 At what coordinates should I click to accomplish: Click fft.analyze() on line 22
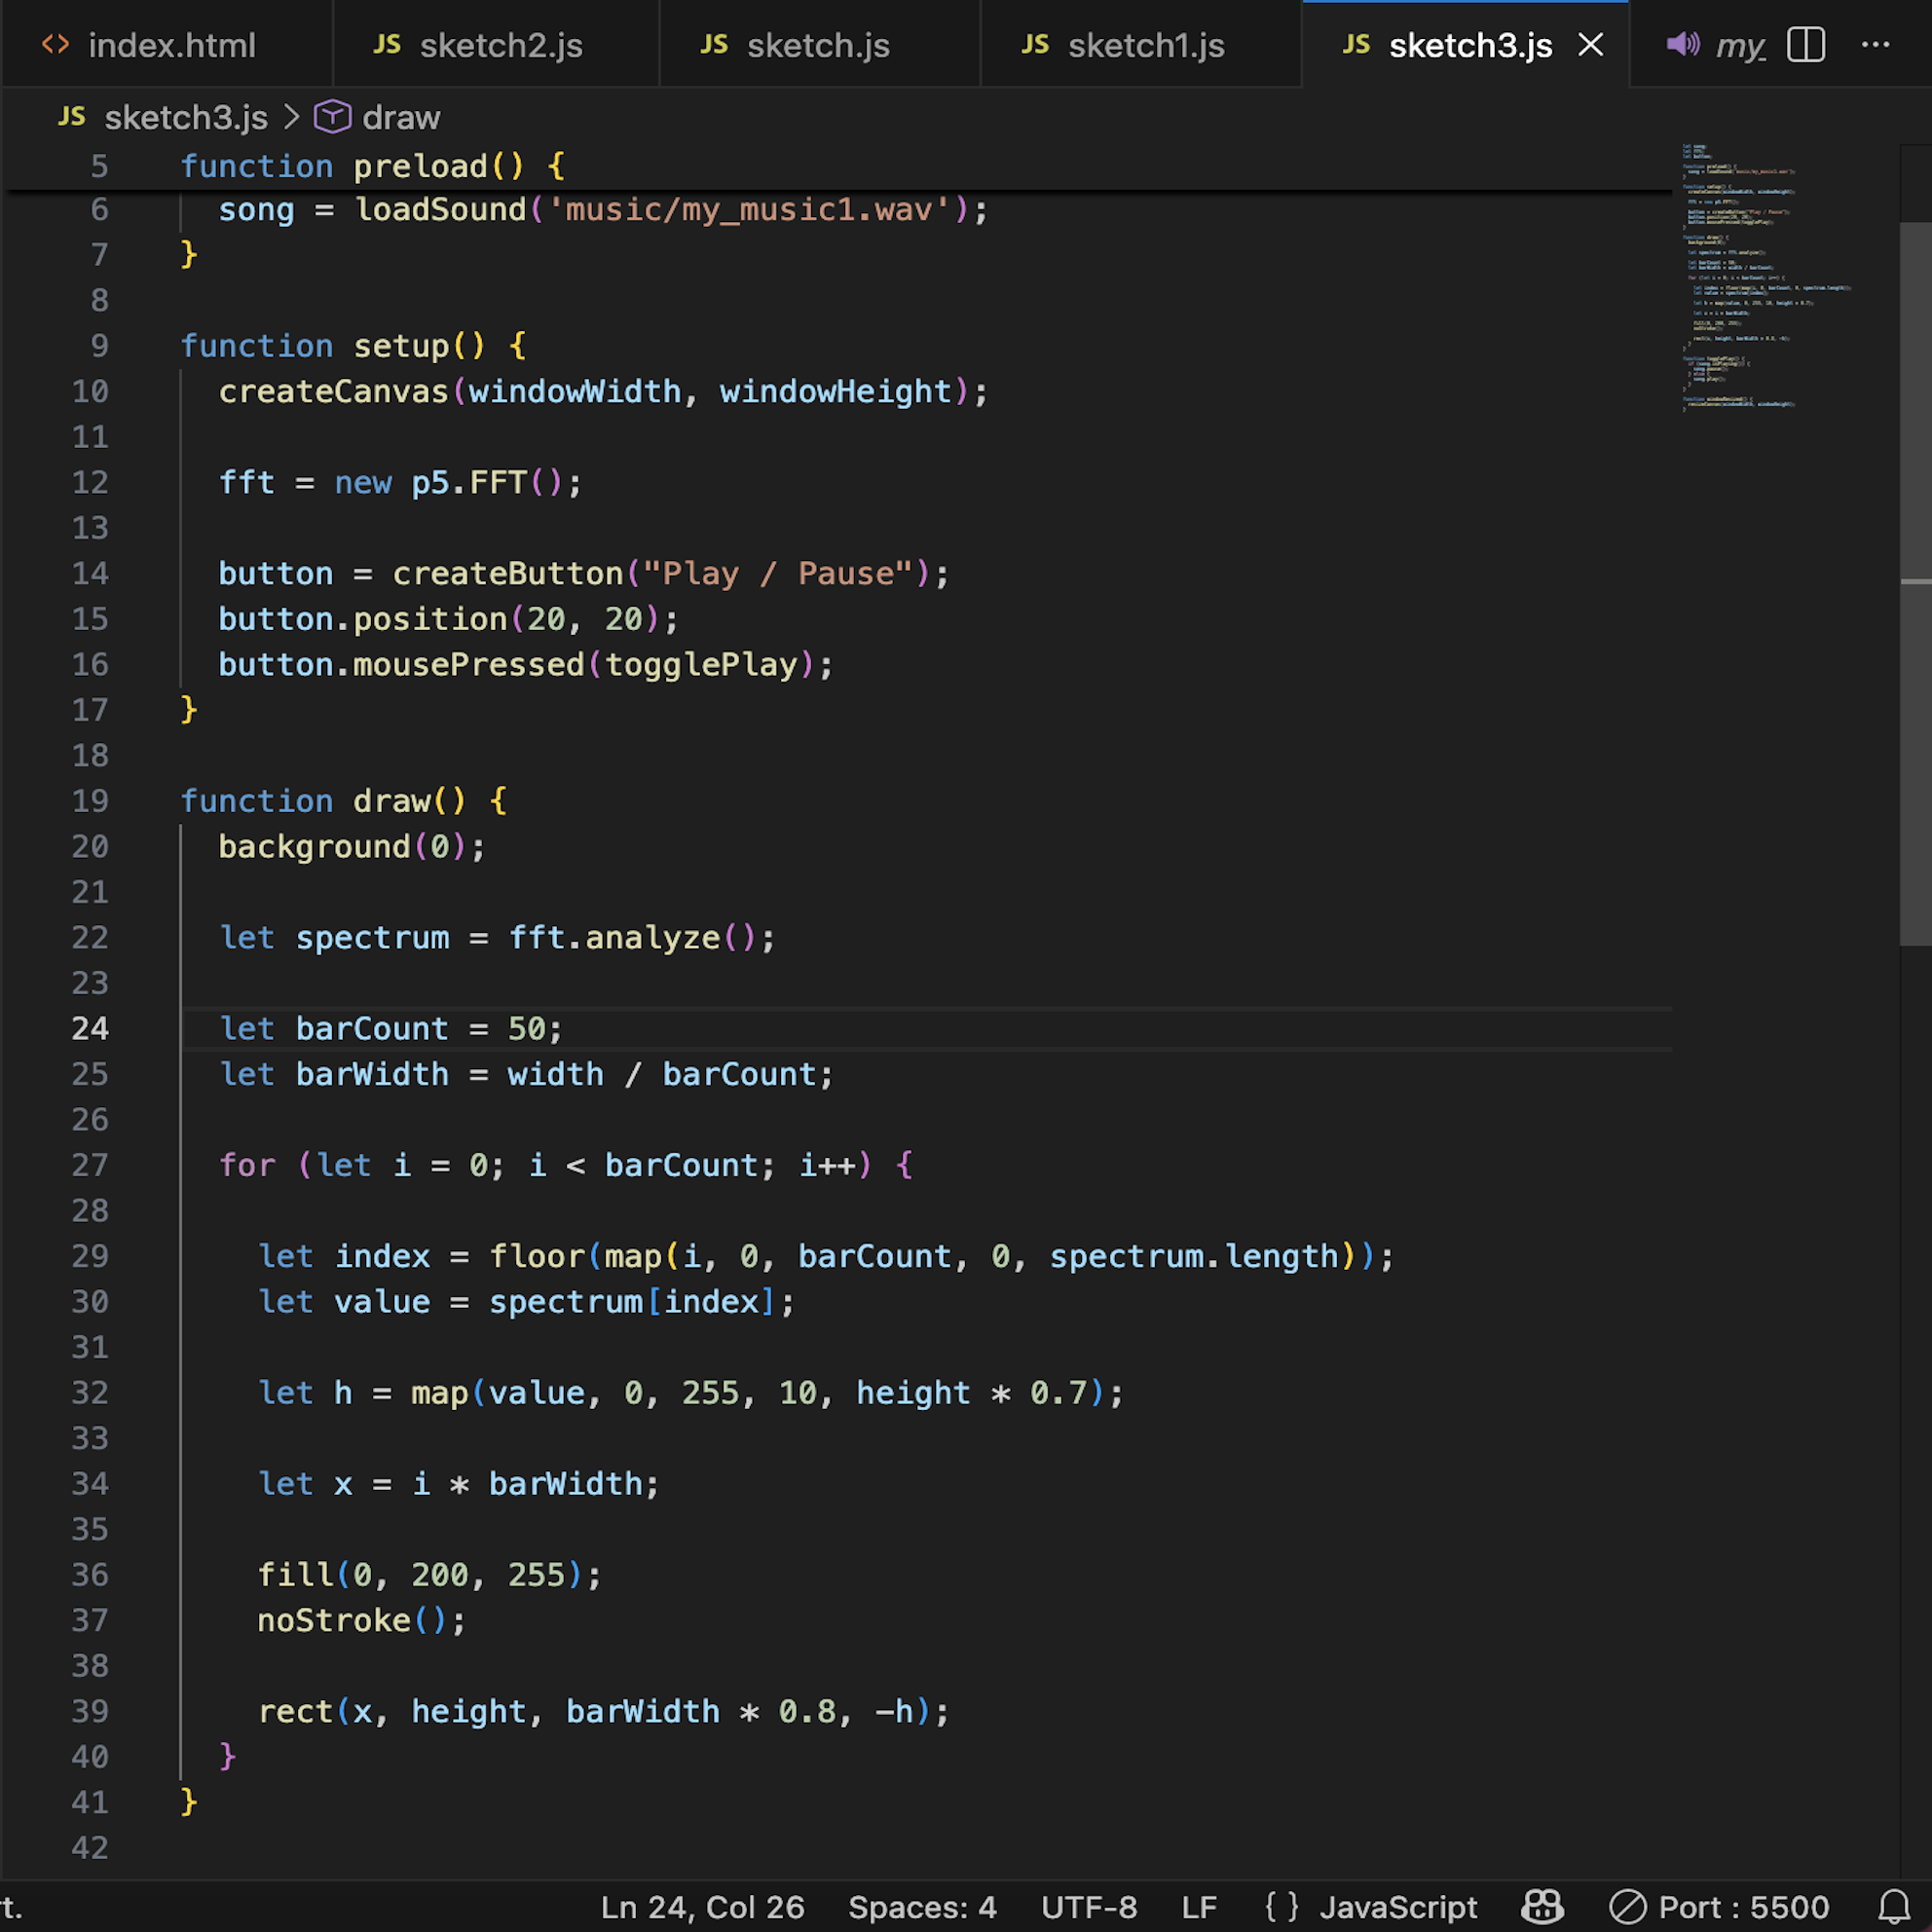point(634,938)
